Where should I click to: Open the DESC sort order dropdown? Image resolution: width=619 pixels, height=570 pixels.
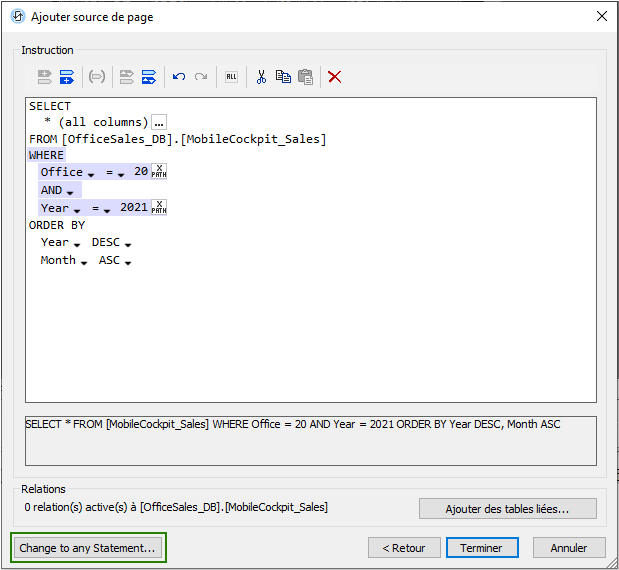coord(128,244)
